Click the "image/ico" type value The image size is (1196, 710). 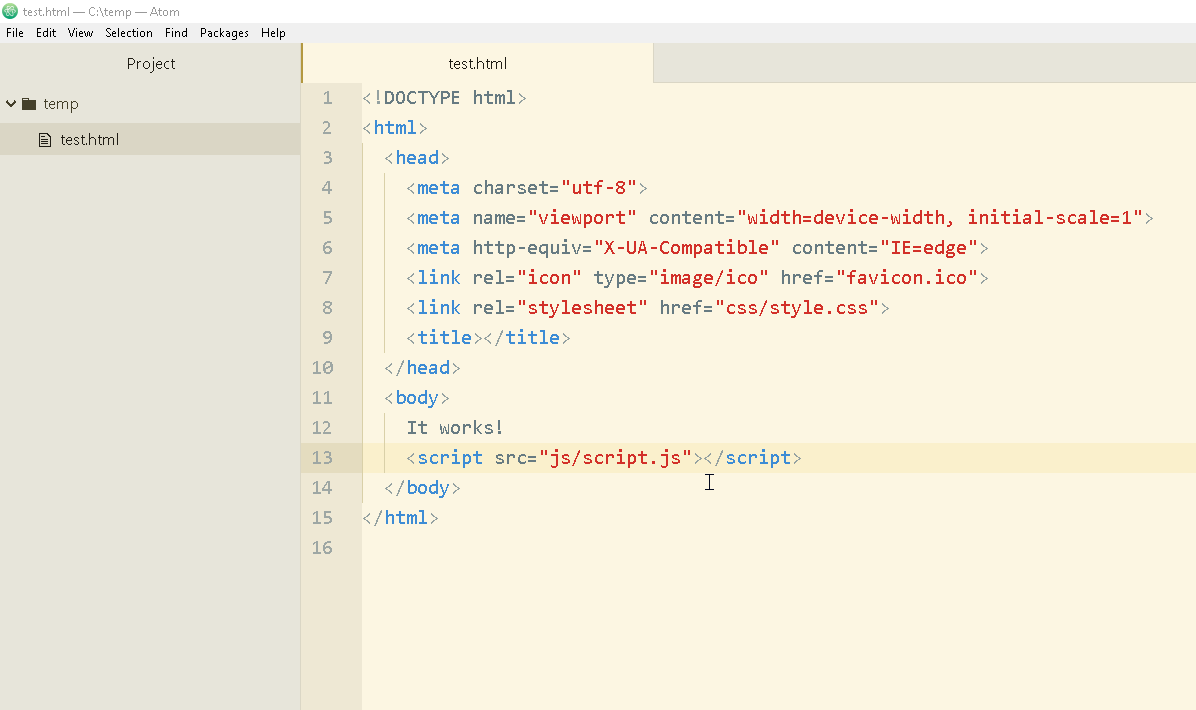[709, 278]
